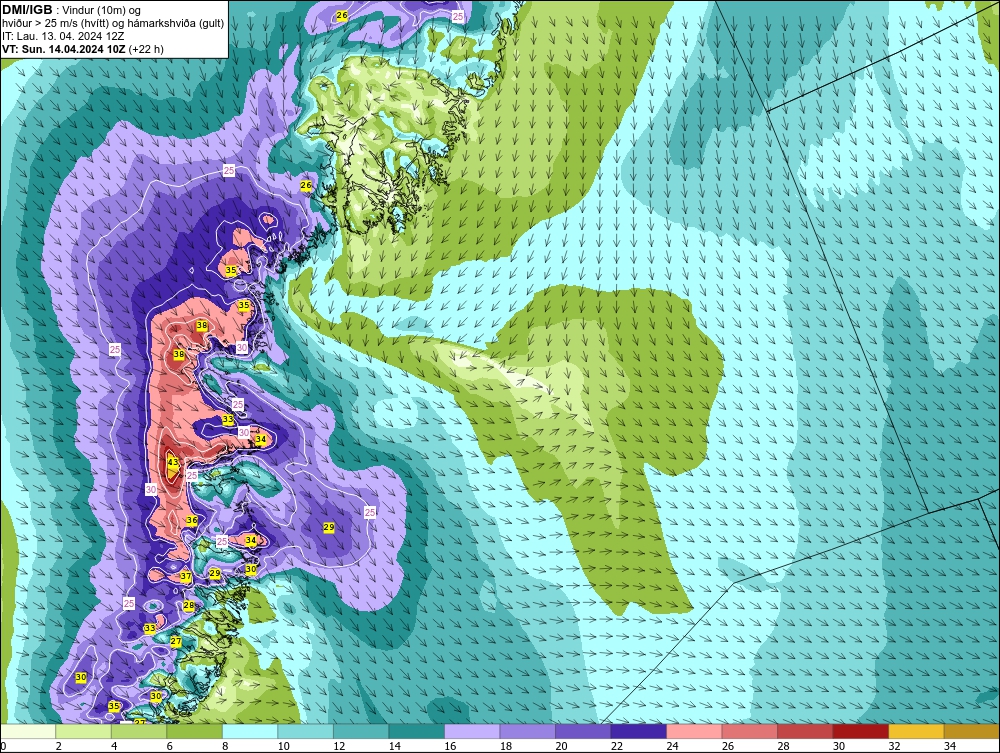Viewport: 1000px width, 753px height.
Task: Click the DMI/IGB title text
Action: pos(27,10)
